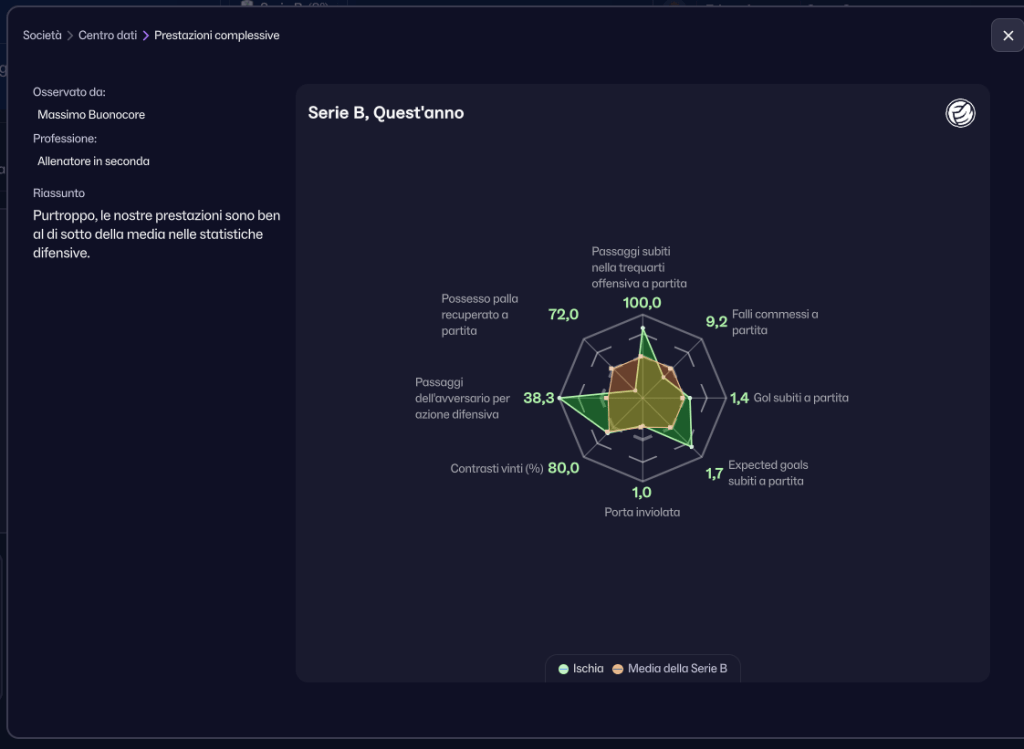1024x749 pixels.
Task: Toggle the Media della Serie B legend
Action: pos(670,669)
